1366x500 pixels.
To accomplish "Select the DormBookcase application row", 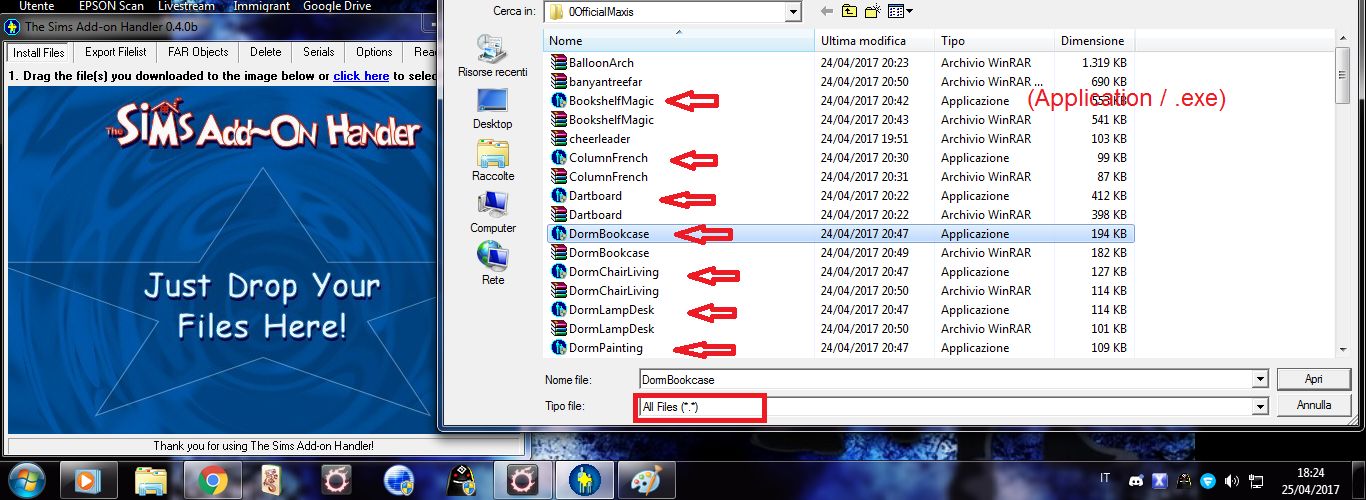I will pyautogui.click(x=840, y=234).
